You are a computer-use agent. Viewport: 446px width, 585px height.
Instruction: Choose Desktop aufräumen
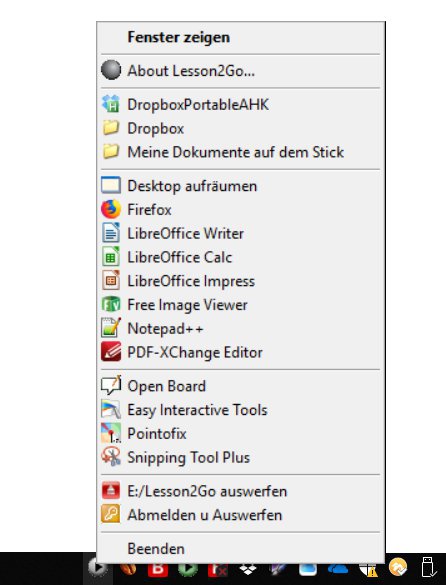241,186
